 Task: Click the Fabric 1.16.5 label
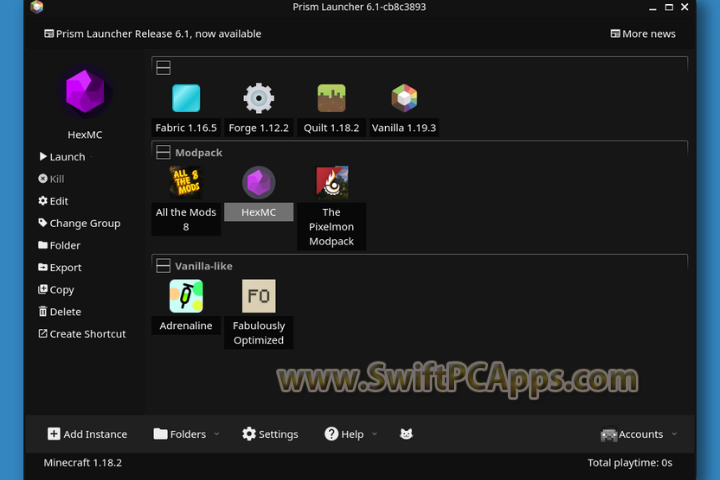[x=186, y=128]
